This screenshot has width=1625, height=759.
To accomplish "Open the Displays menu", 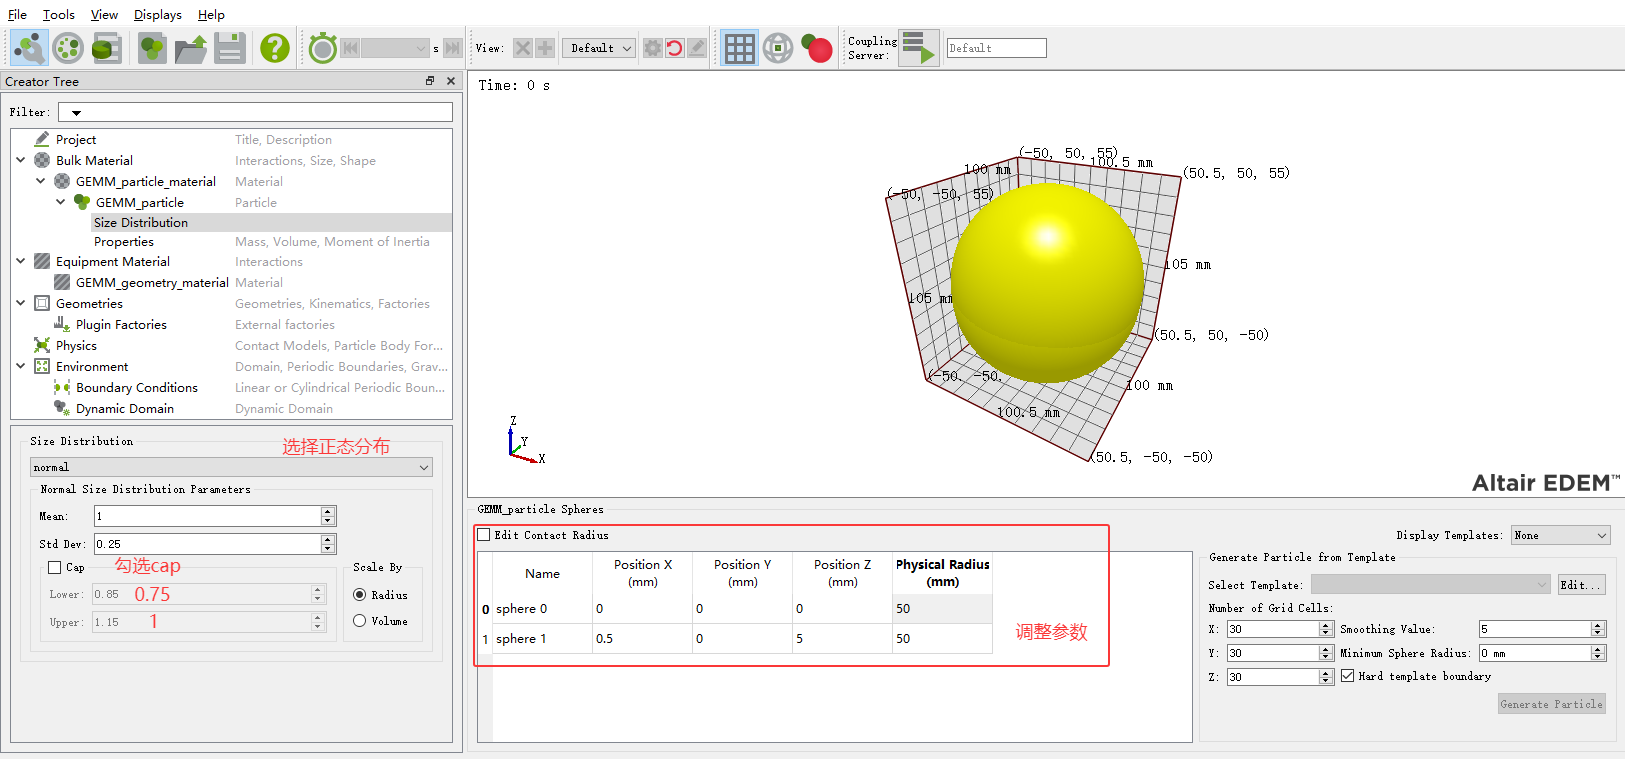I will click(x=157, y=15).
